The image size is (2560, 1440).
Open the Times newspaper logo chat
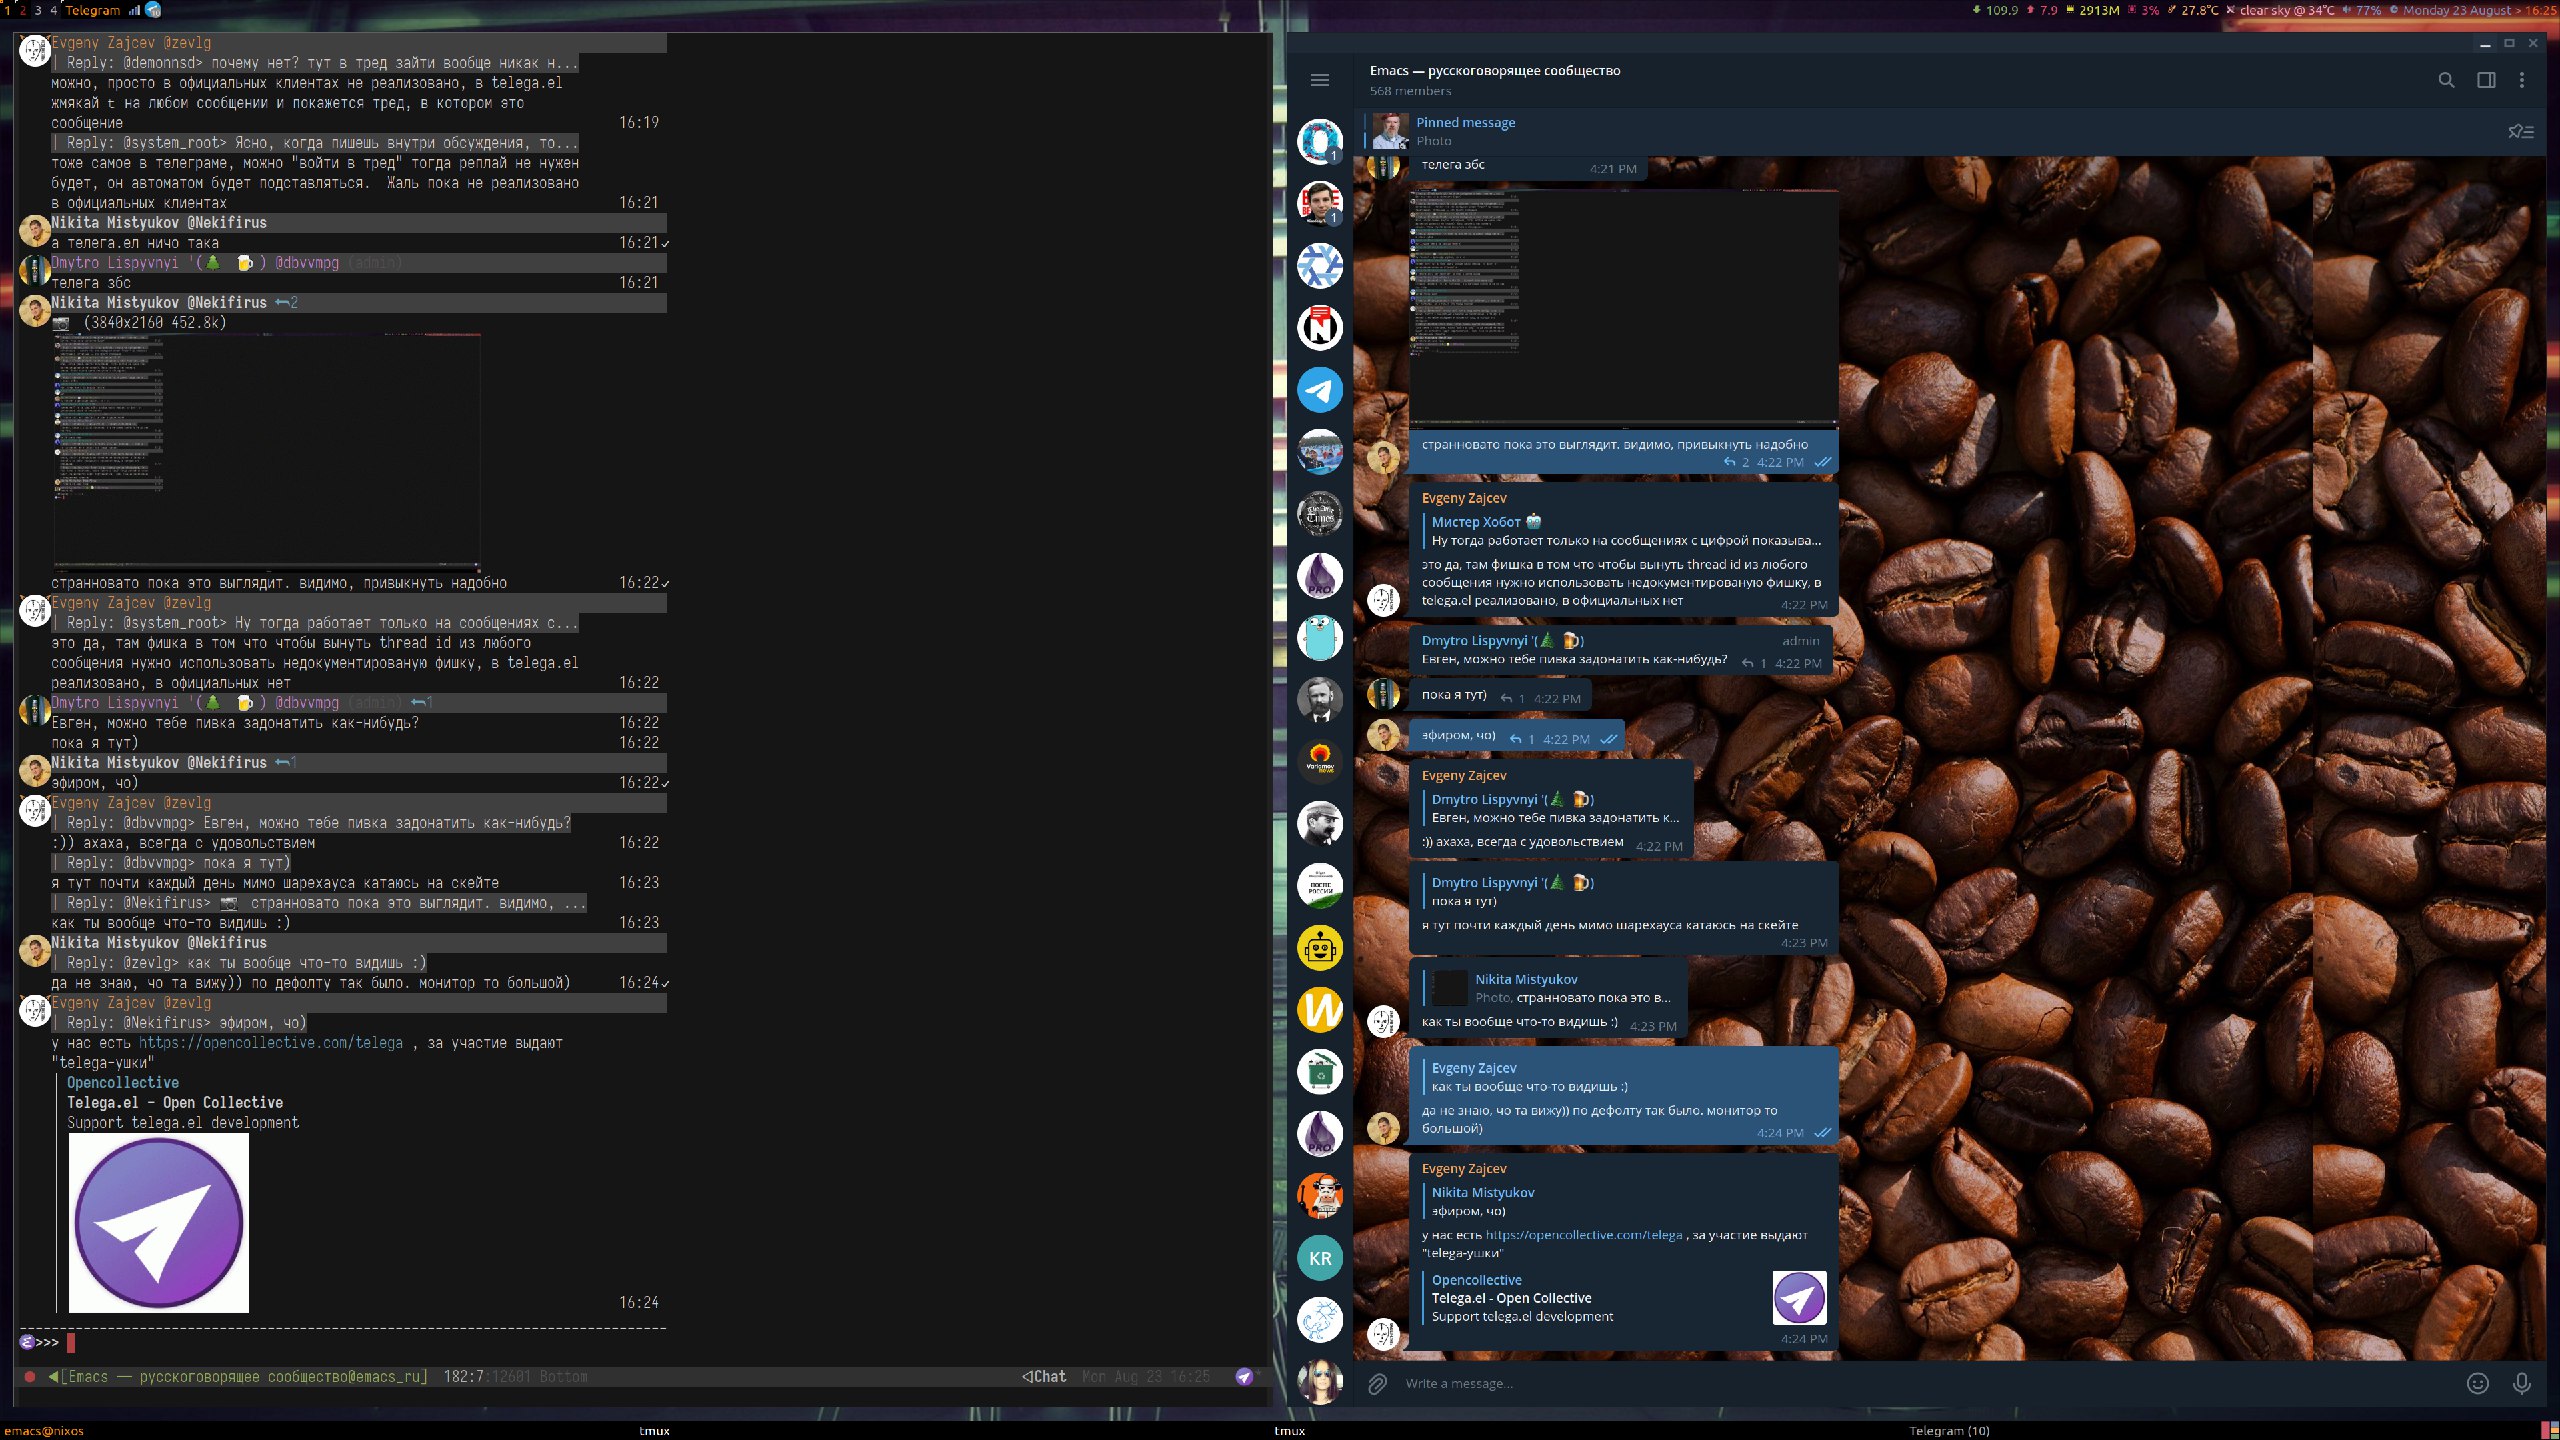click(1320, 514)
